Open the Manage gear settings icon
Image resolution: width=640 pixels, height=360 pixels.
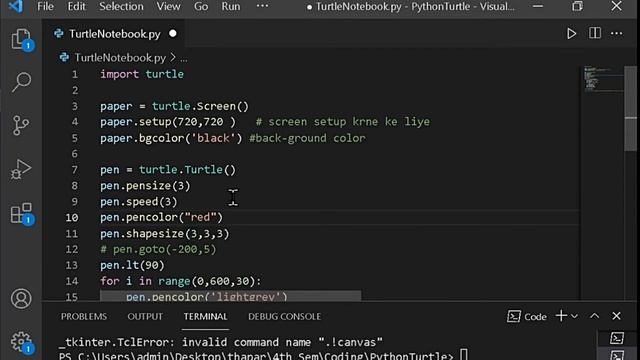coord(21,342)
